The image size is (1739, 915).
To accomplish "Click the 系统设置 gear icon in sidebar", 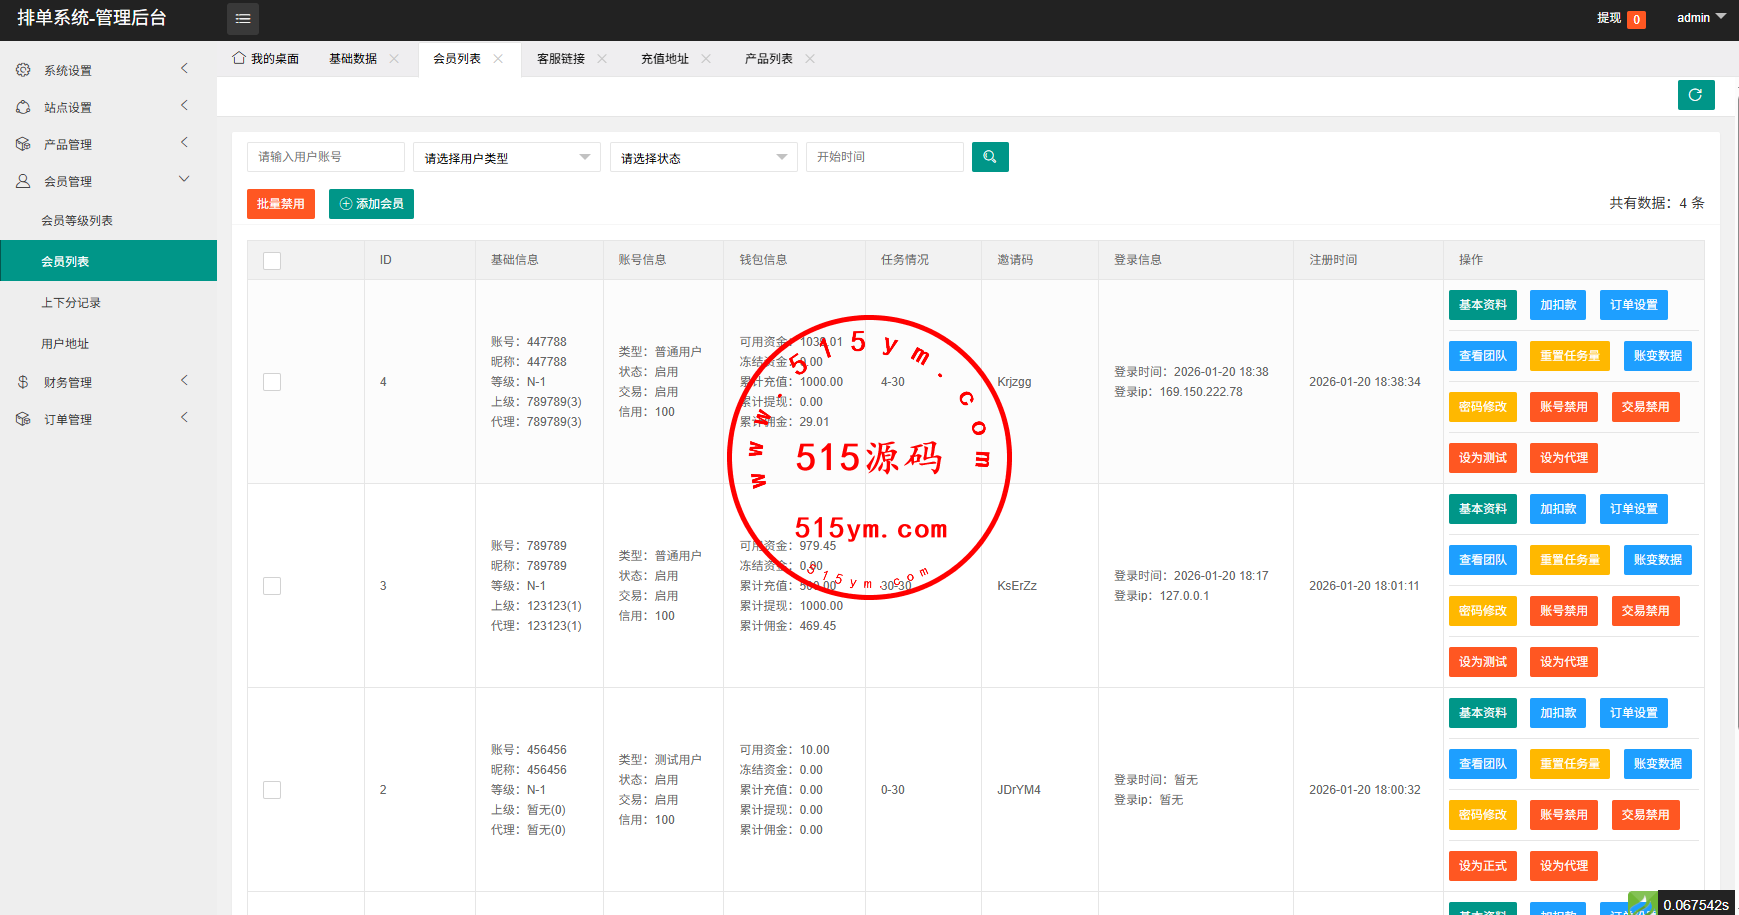I will coord(23,70).
